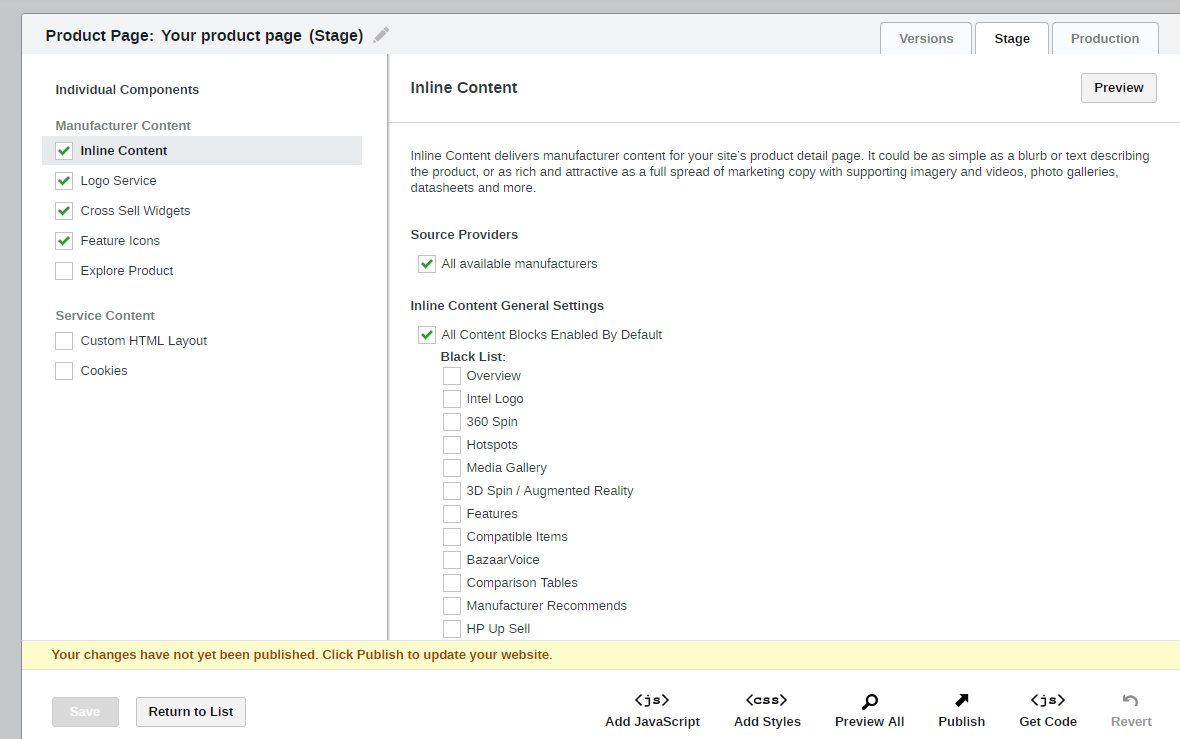Image resolution: width=1180 pixels, height=739 pixels.
Task: Blacklist the Hotspots content block
Action: tap(452, 445)
